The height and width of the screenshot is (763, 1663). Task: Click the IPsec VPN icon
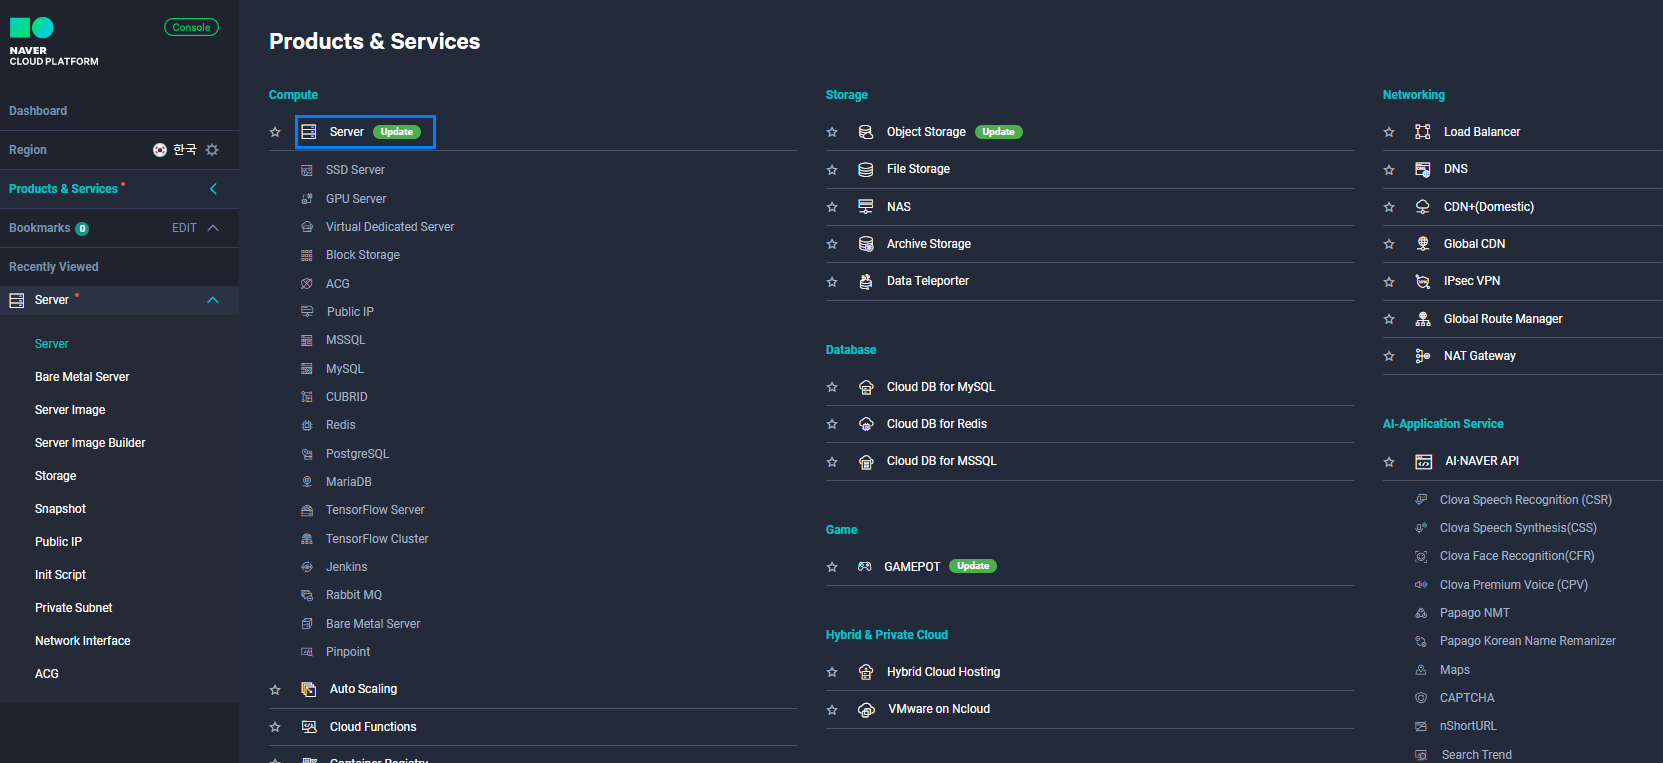tap(1423, 281)
